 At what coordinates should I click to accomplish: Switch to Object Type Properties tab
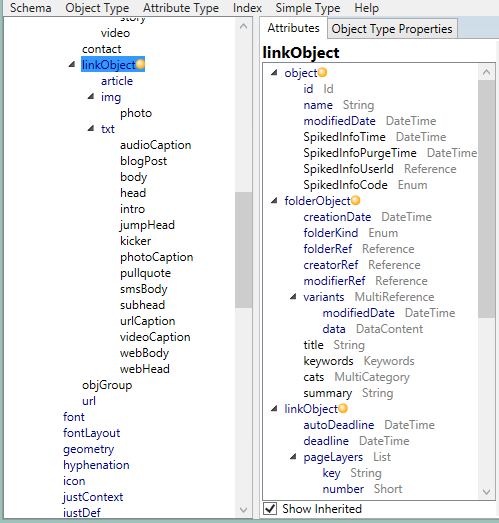pos(392,29)
